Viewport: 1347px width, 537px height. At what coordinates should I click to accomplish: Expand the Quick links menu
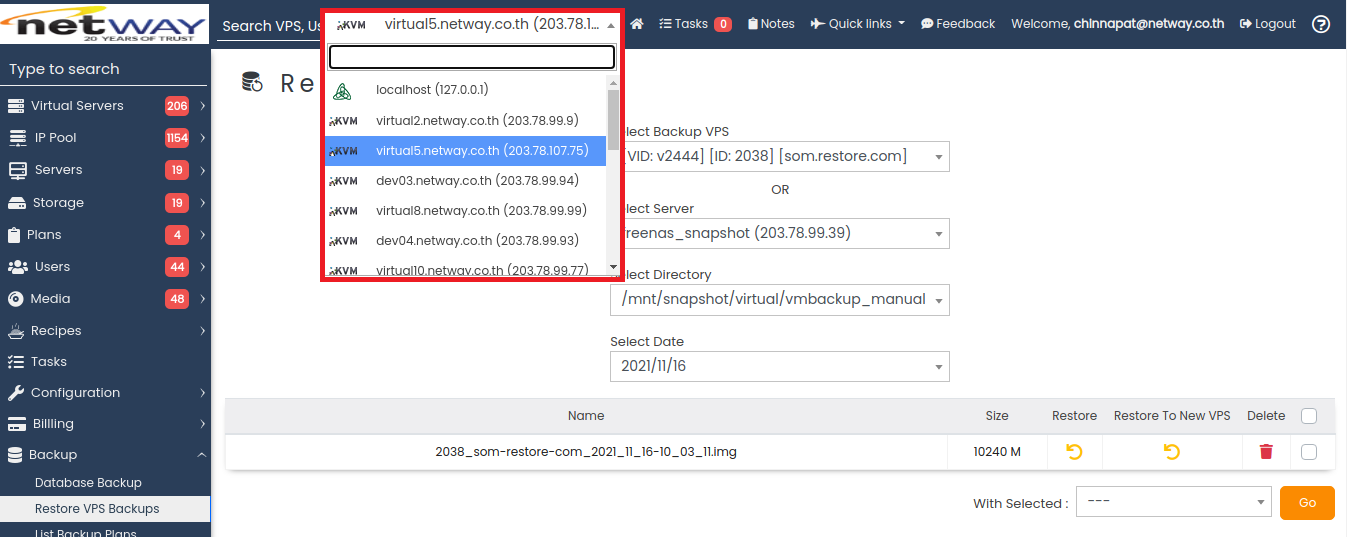(857, 24)
